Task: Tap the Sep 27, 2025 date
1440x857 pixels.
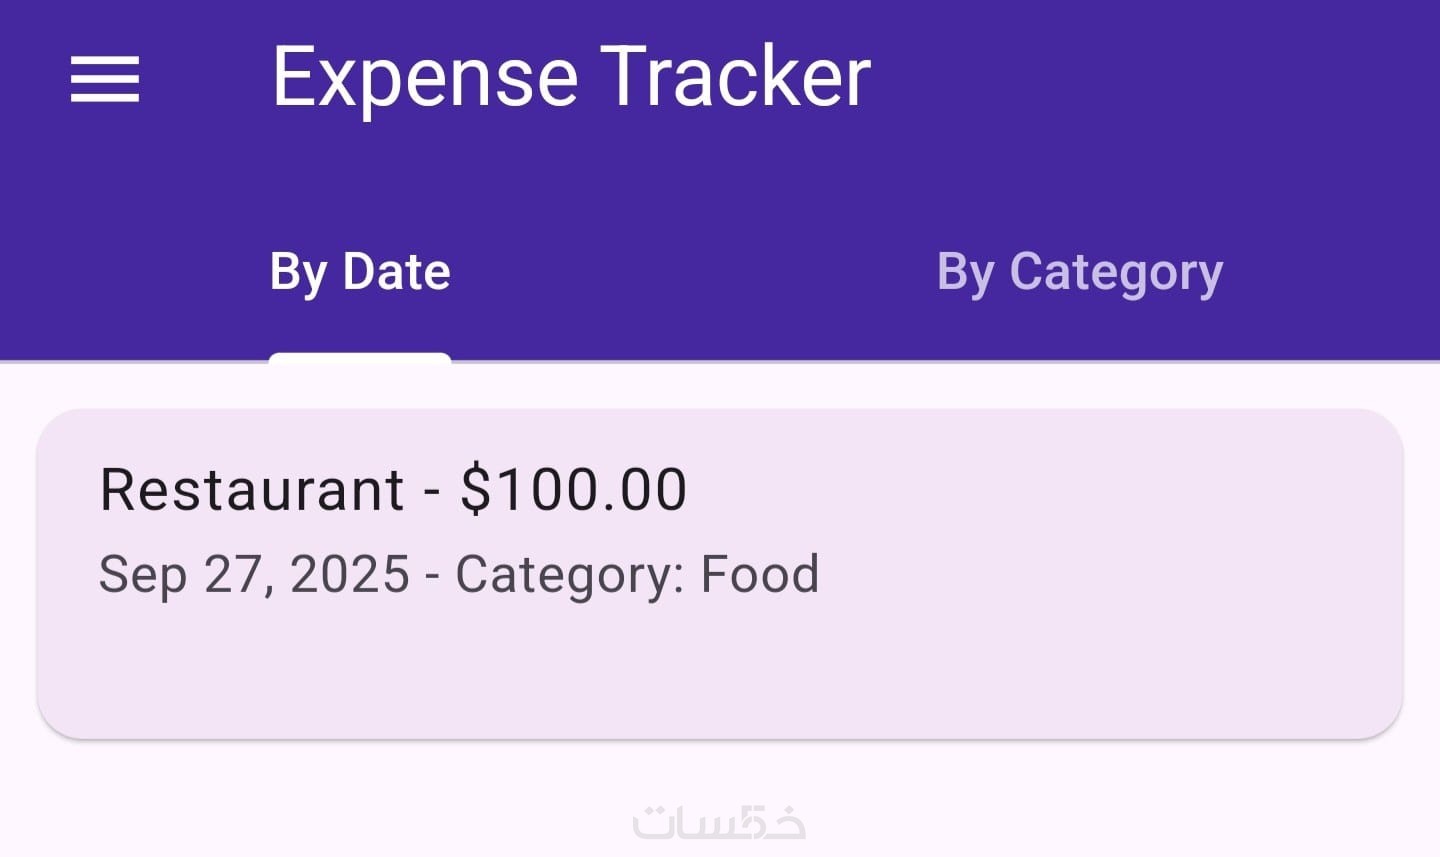Action: coord(254,575)
